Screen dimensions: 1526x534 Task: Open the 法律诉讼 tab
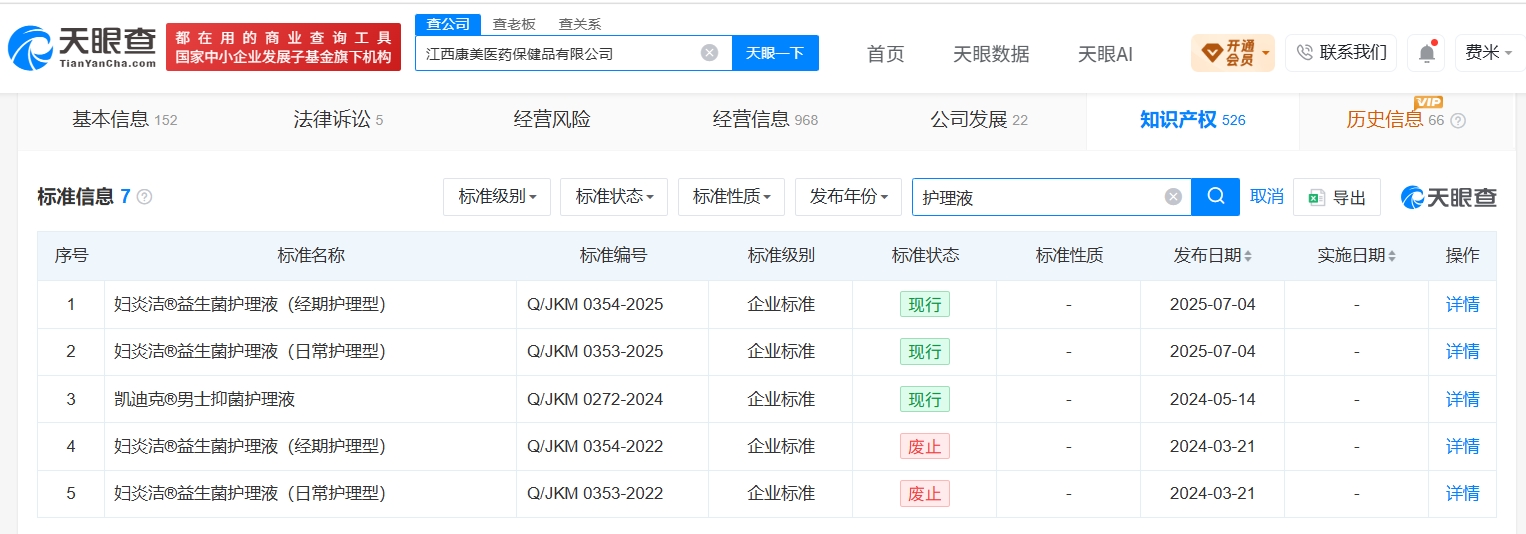tap(338, 120)
